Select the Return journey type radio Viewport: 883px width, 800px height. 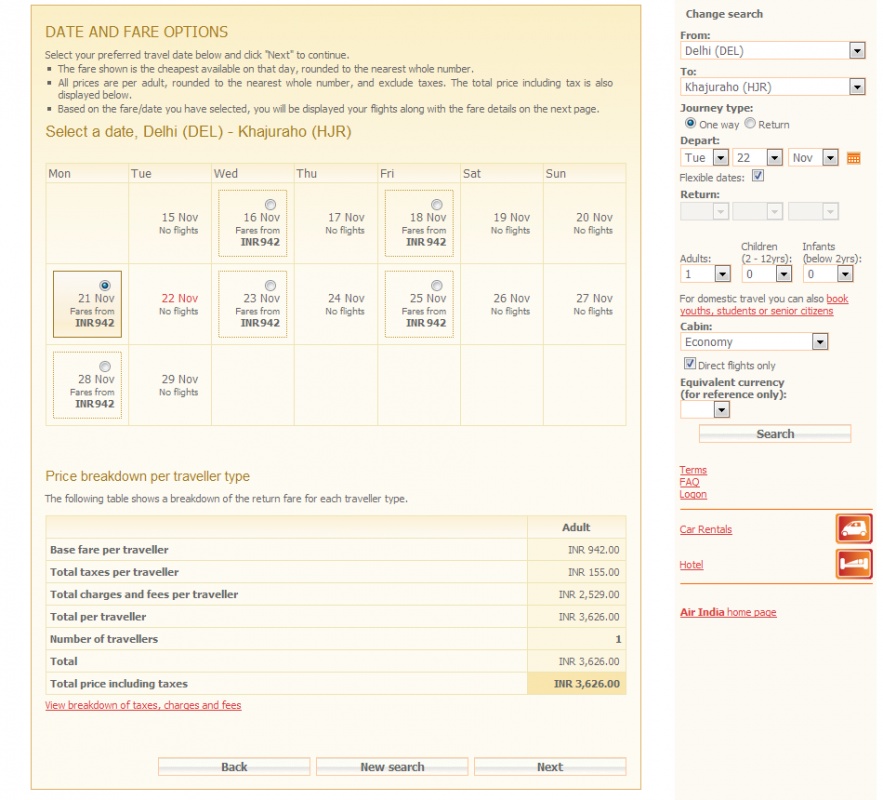pos(750,124)
